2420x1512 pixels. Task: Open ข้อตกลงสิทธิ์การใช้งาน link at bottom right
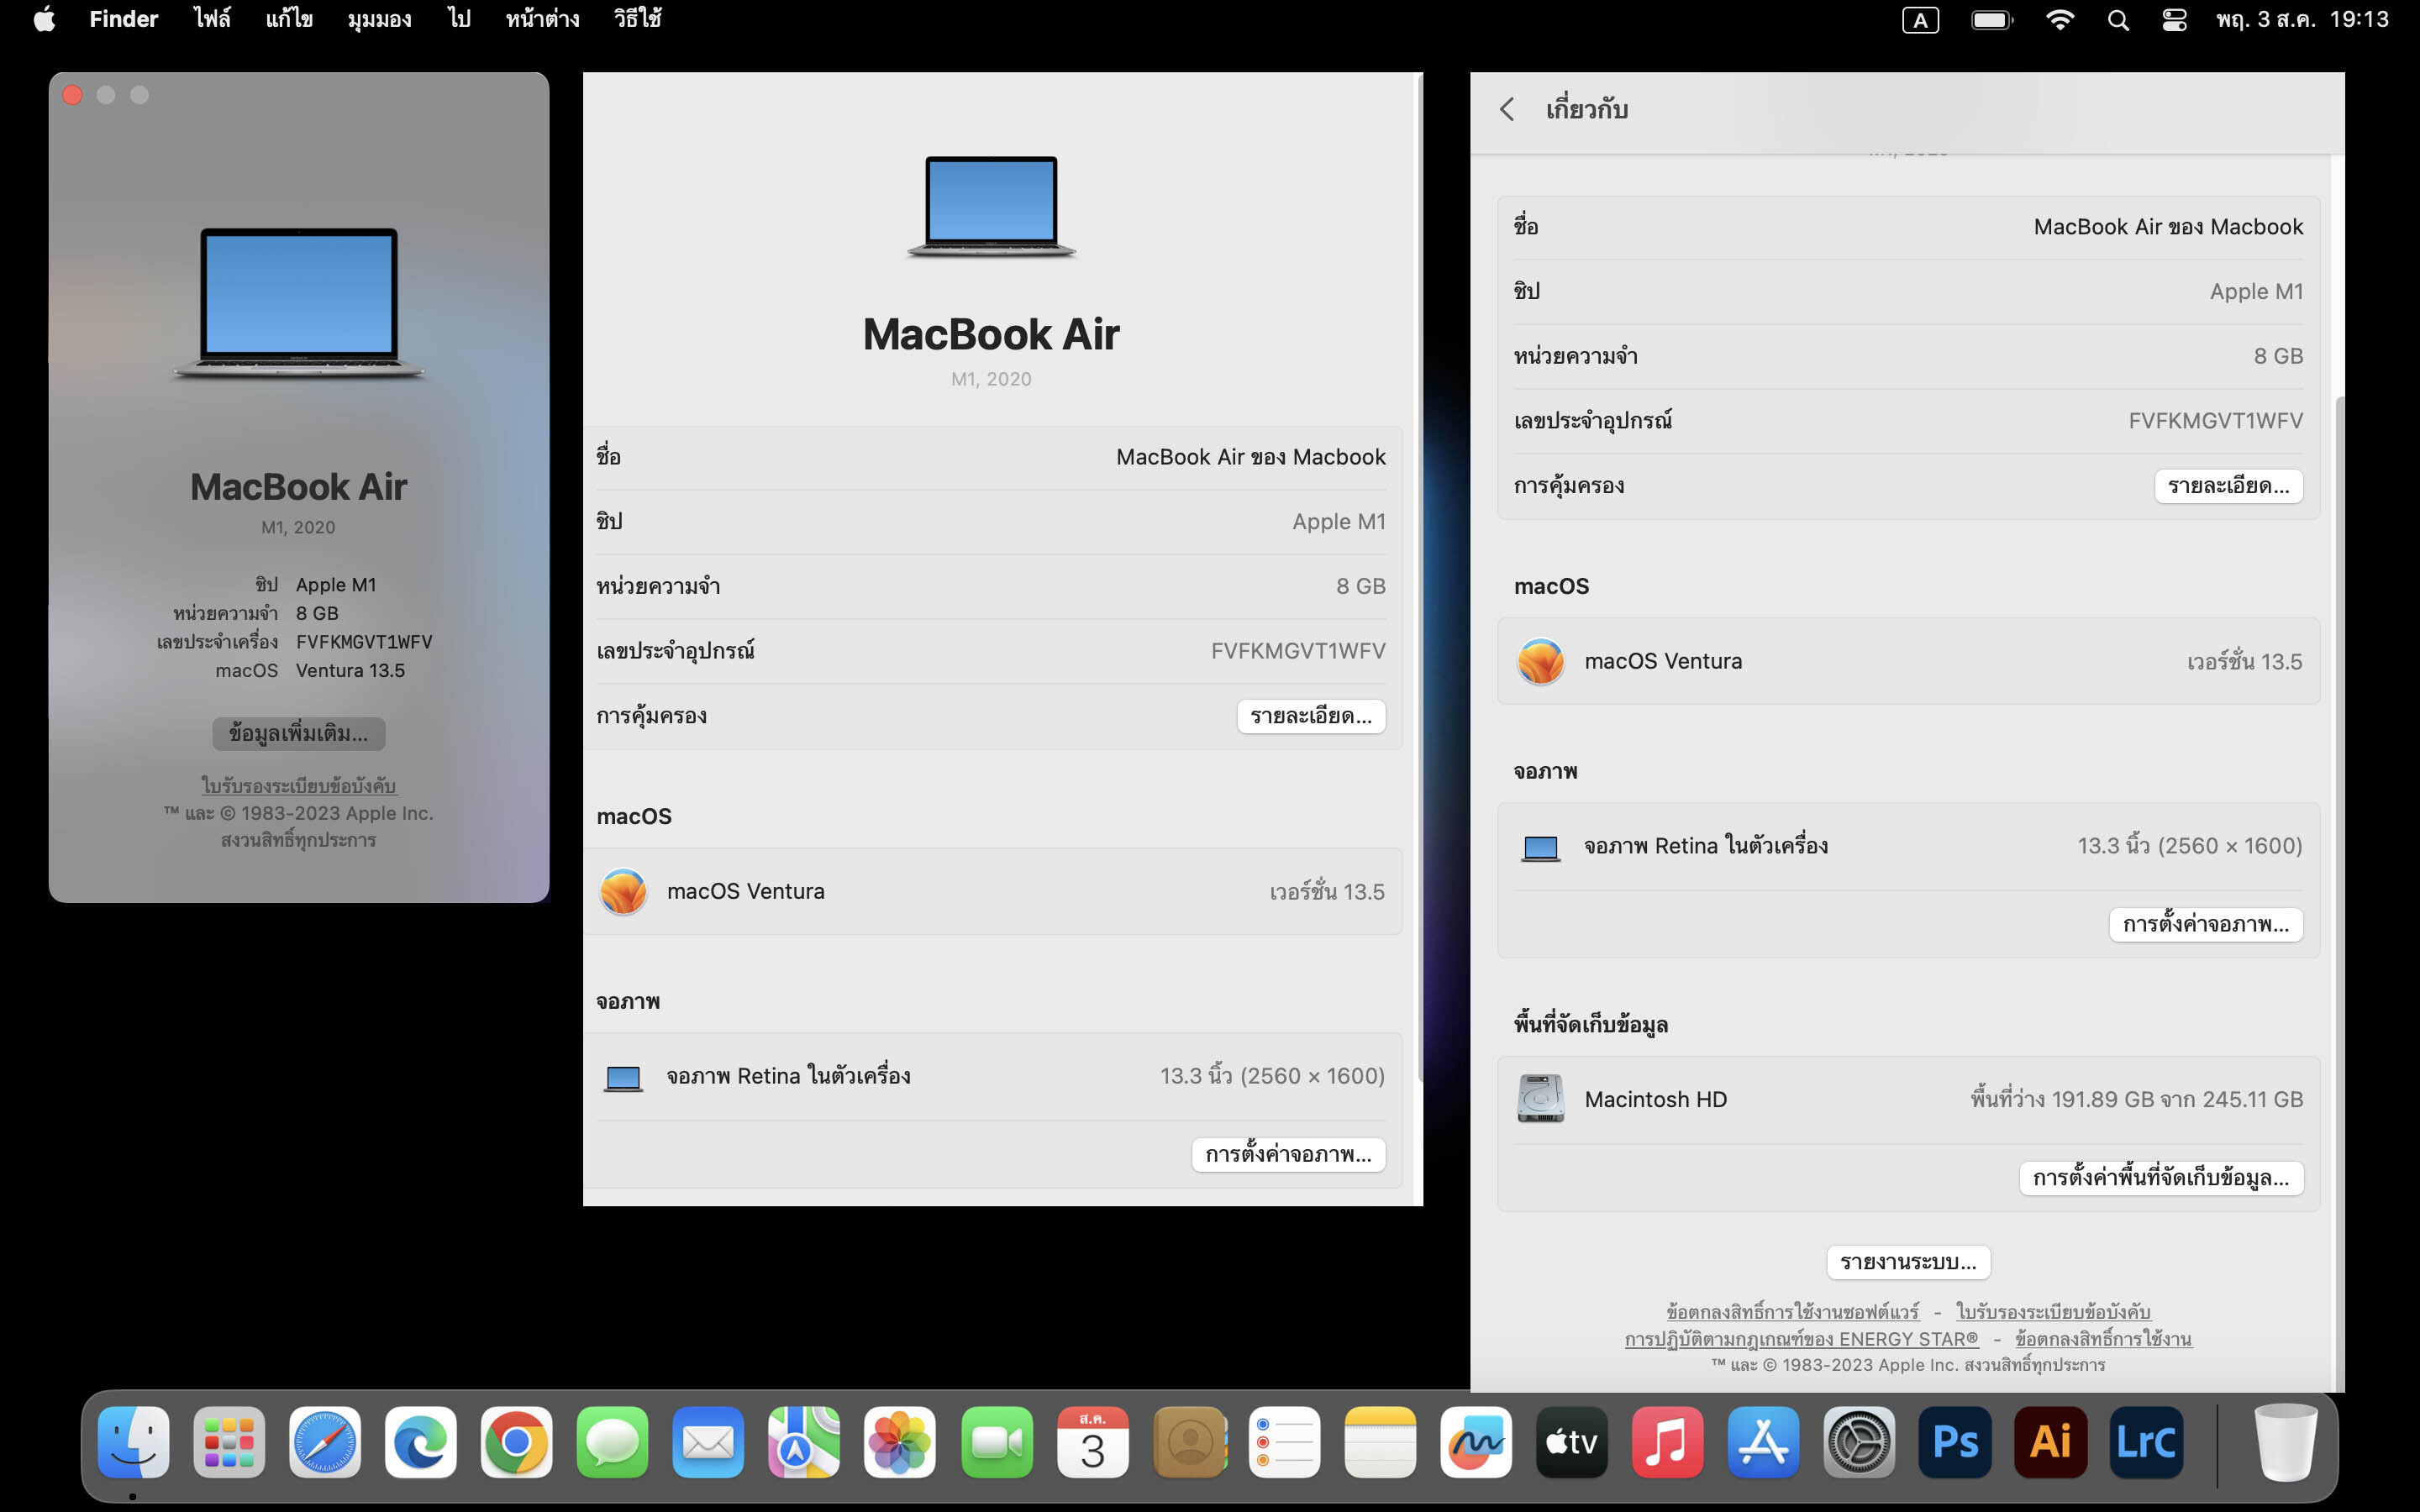point(2103,1338)
